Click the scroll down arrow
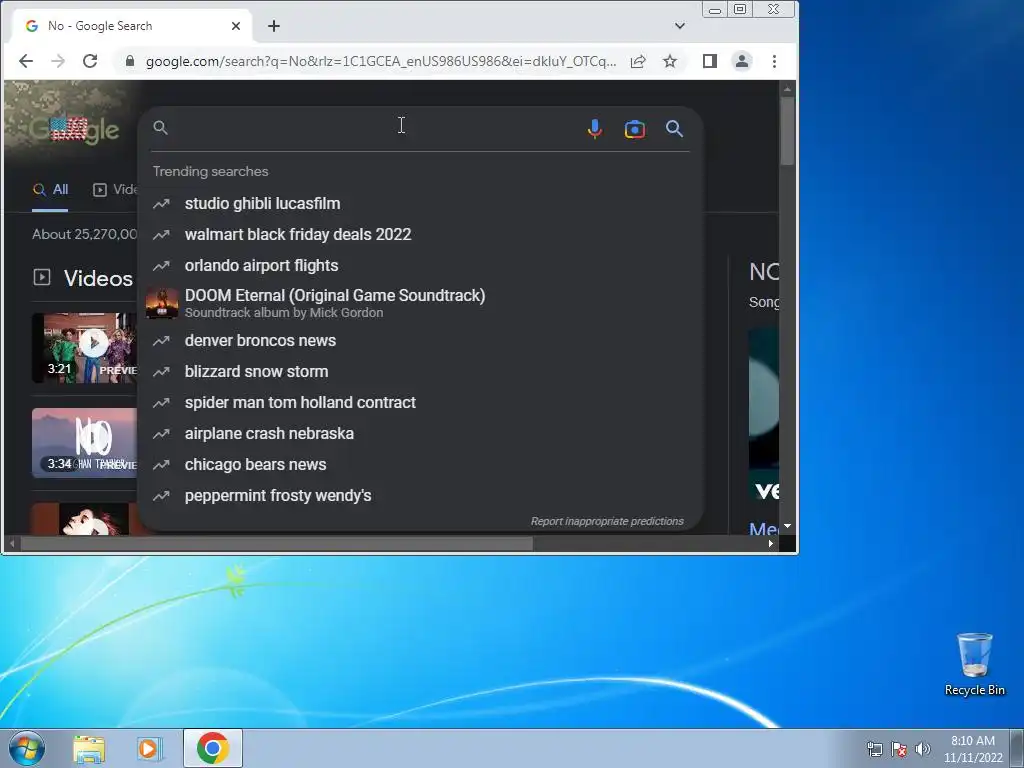Screen dimensions: 1024x768 click(788, 526)
